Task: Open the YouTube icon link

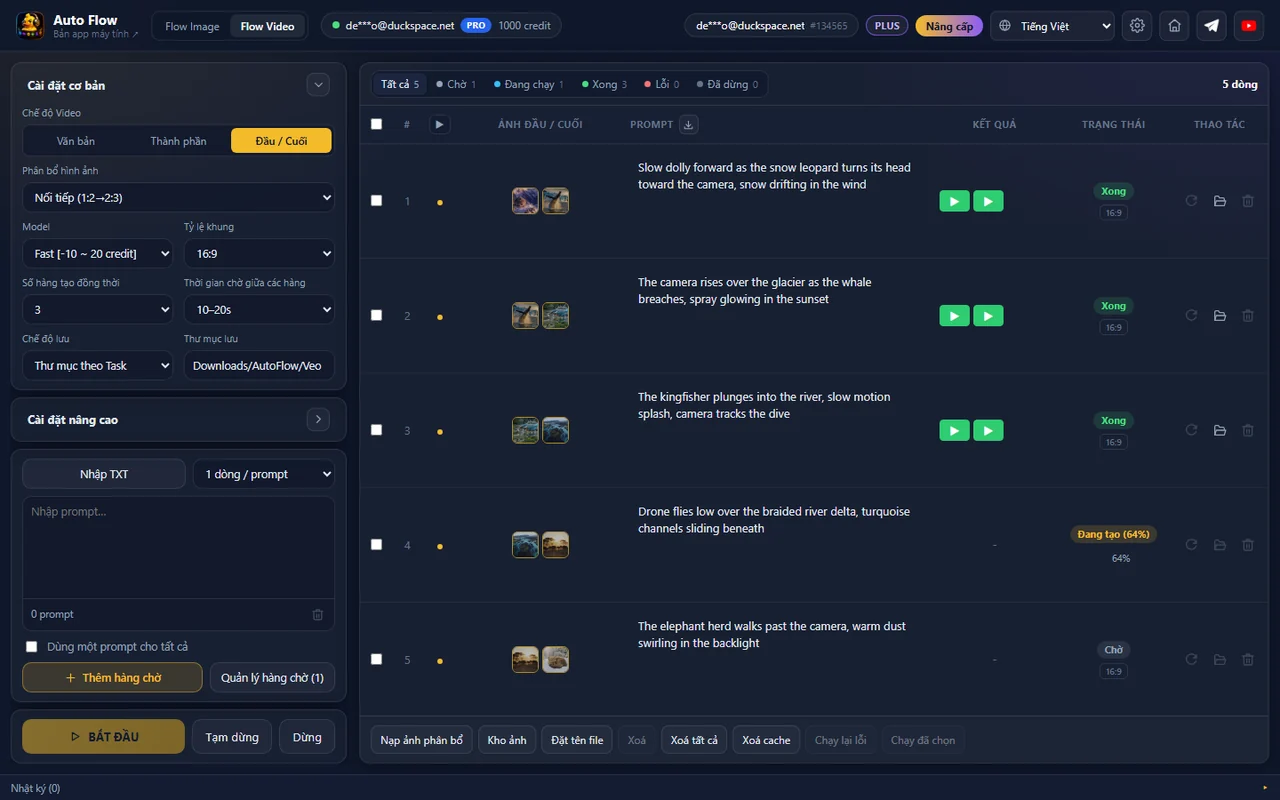Action: point(1249,26)
